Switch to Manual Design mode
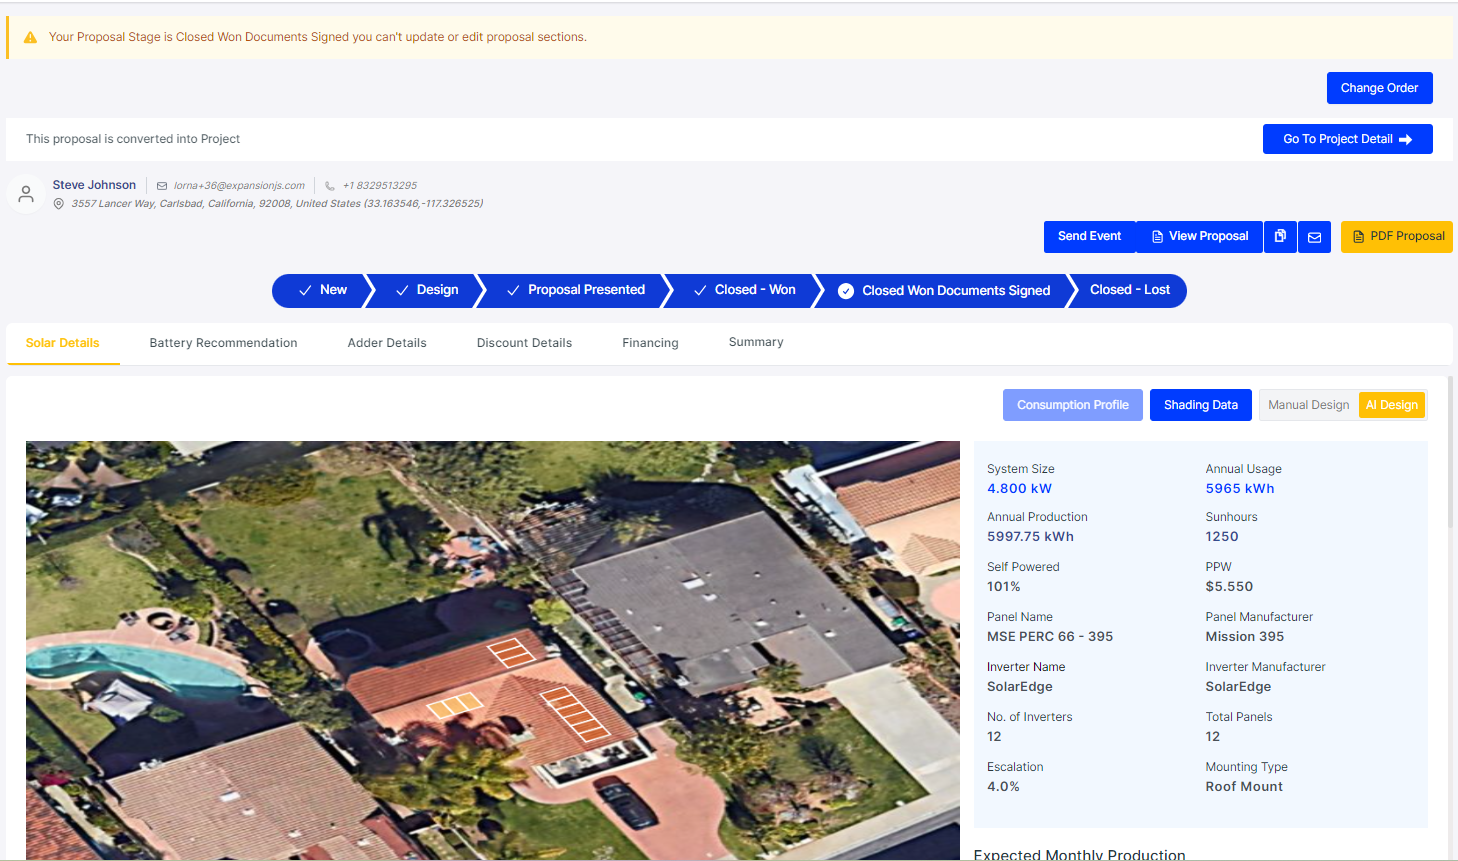 click(1308, 404)
